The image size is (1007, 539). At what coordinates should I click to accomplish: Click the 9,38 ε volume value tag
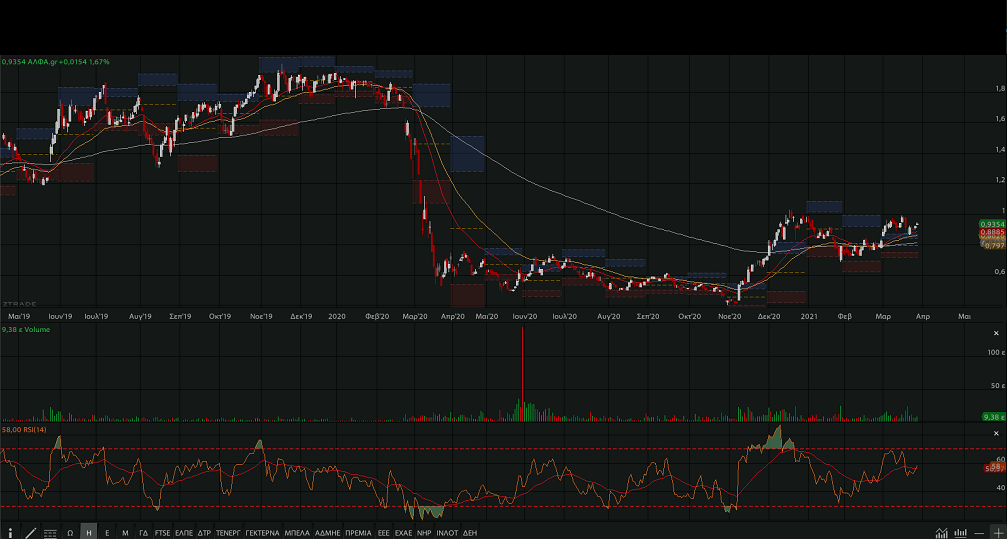994,417
